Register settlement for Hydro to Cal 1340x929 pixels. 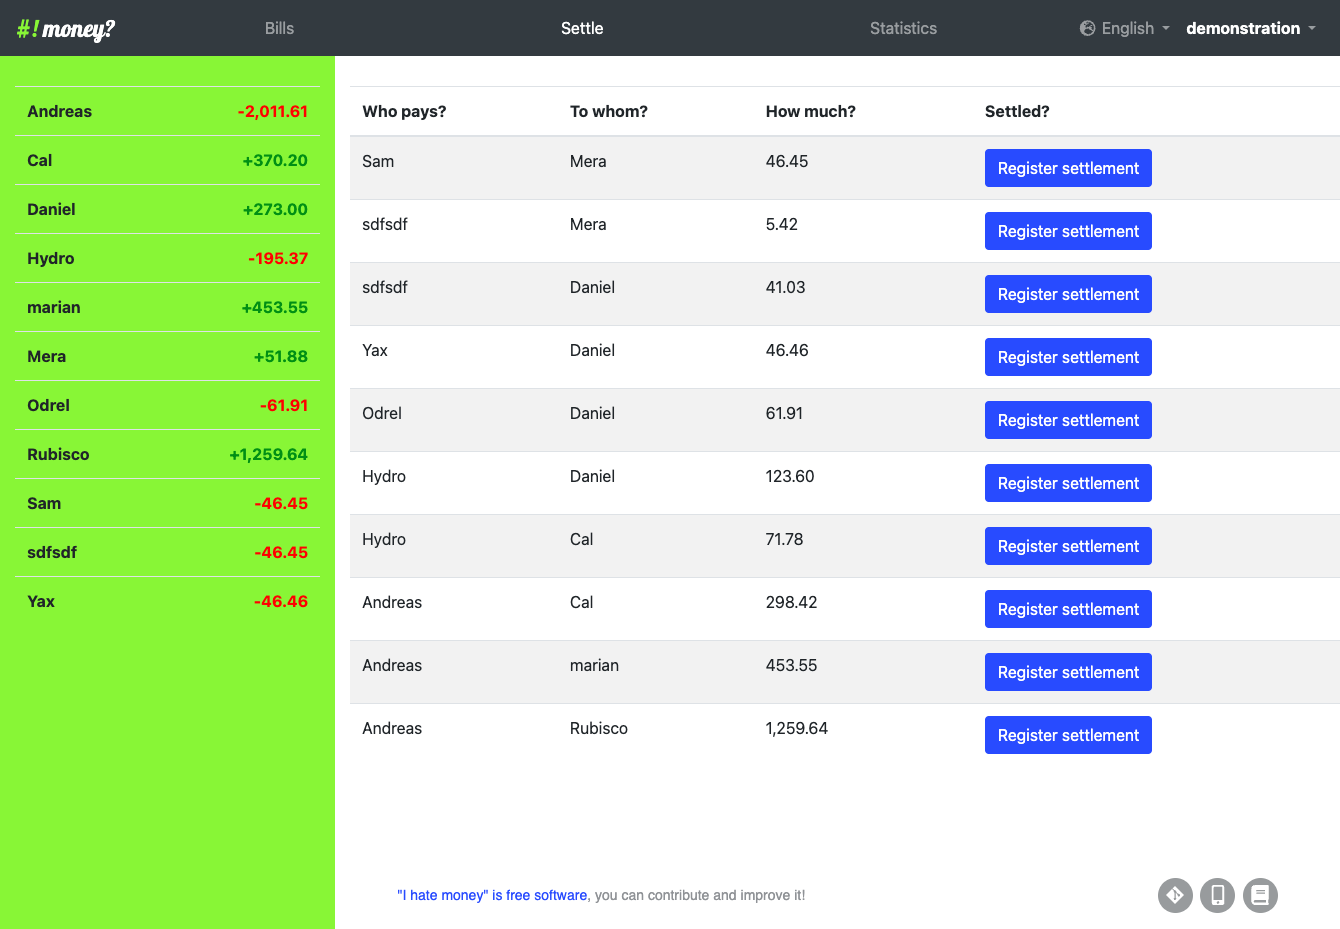coord(1068,546)
